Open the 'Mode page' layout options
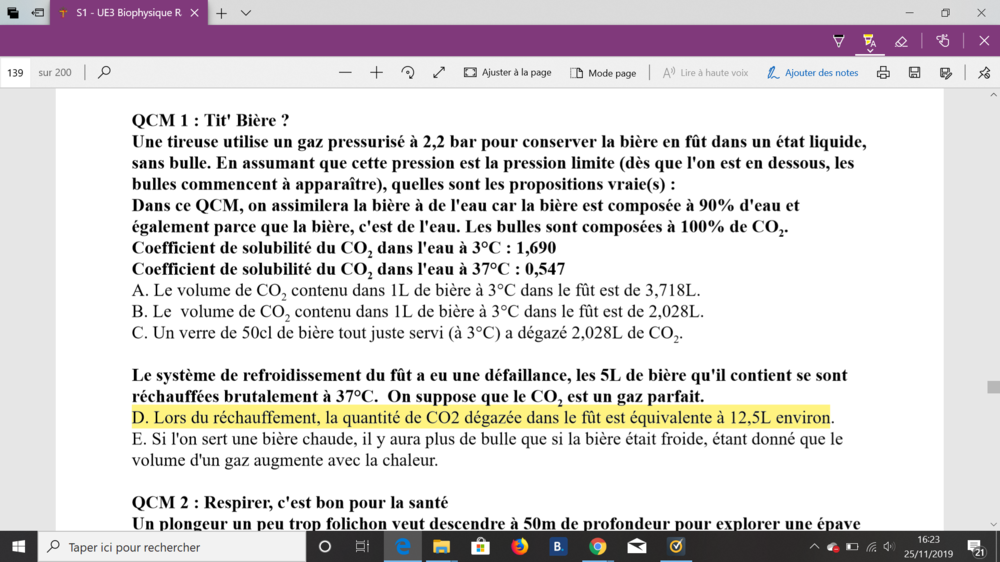Image resolution: width=1000 pixels, height=562 pixels. (603, 73)
